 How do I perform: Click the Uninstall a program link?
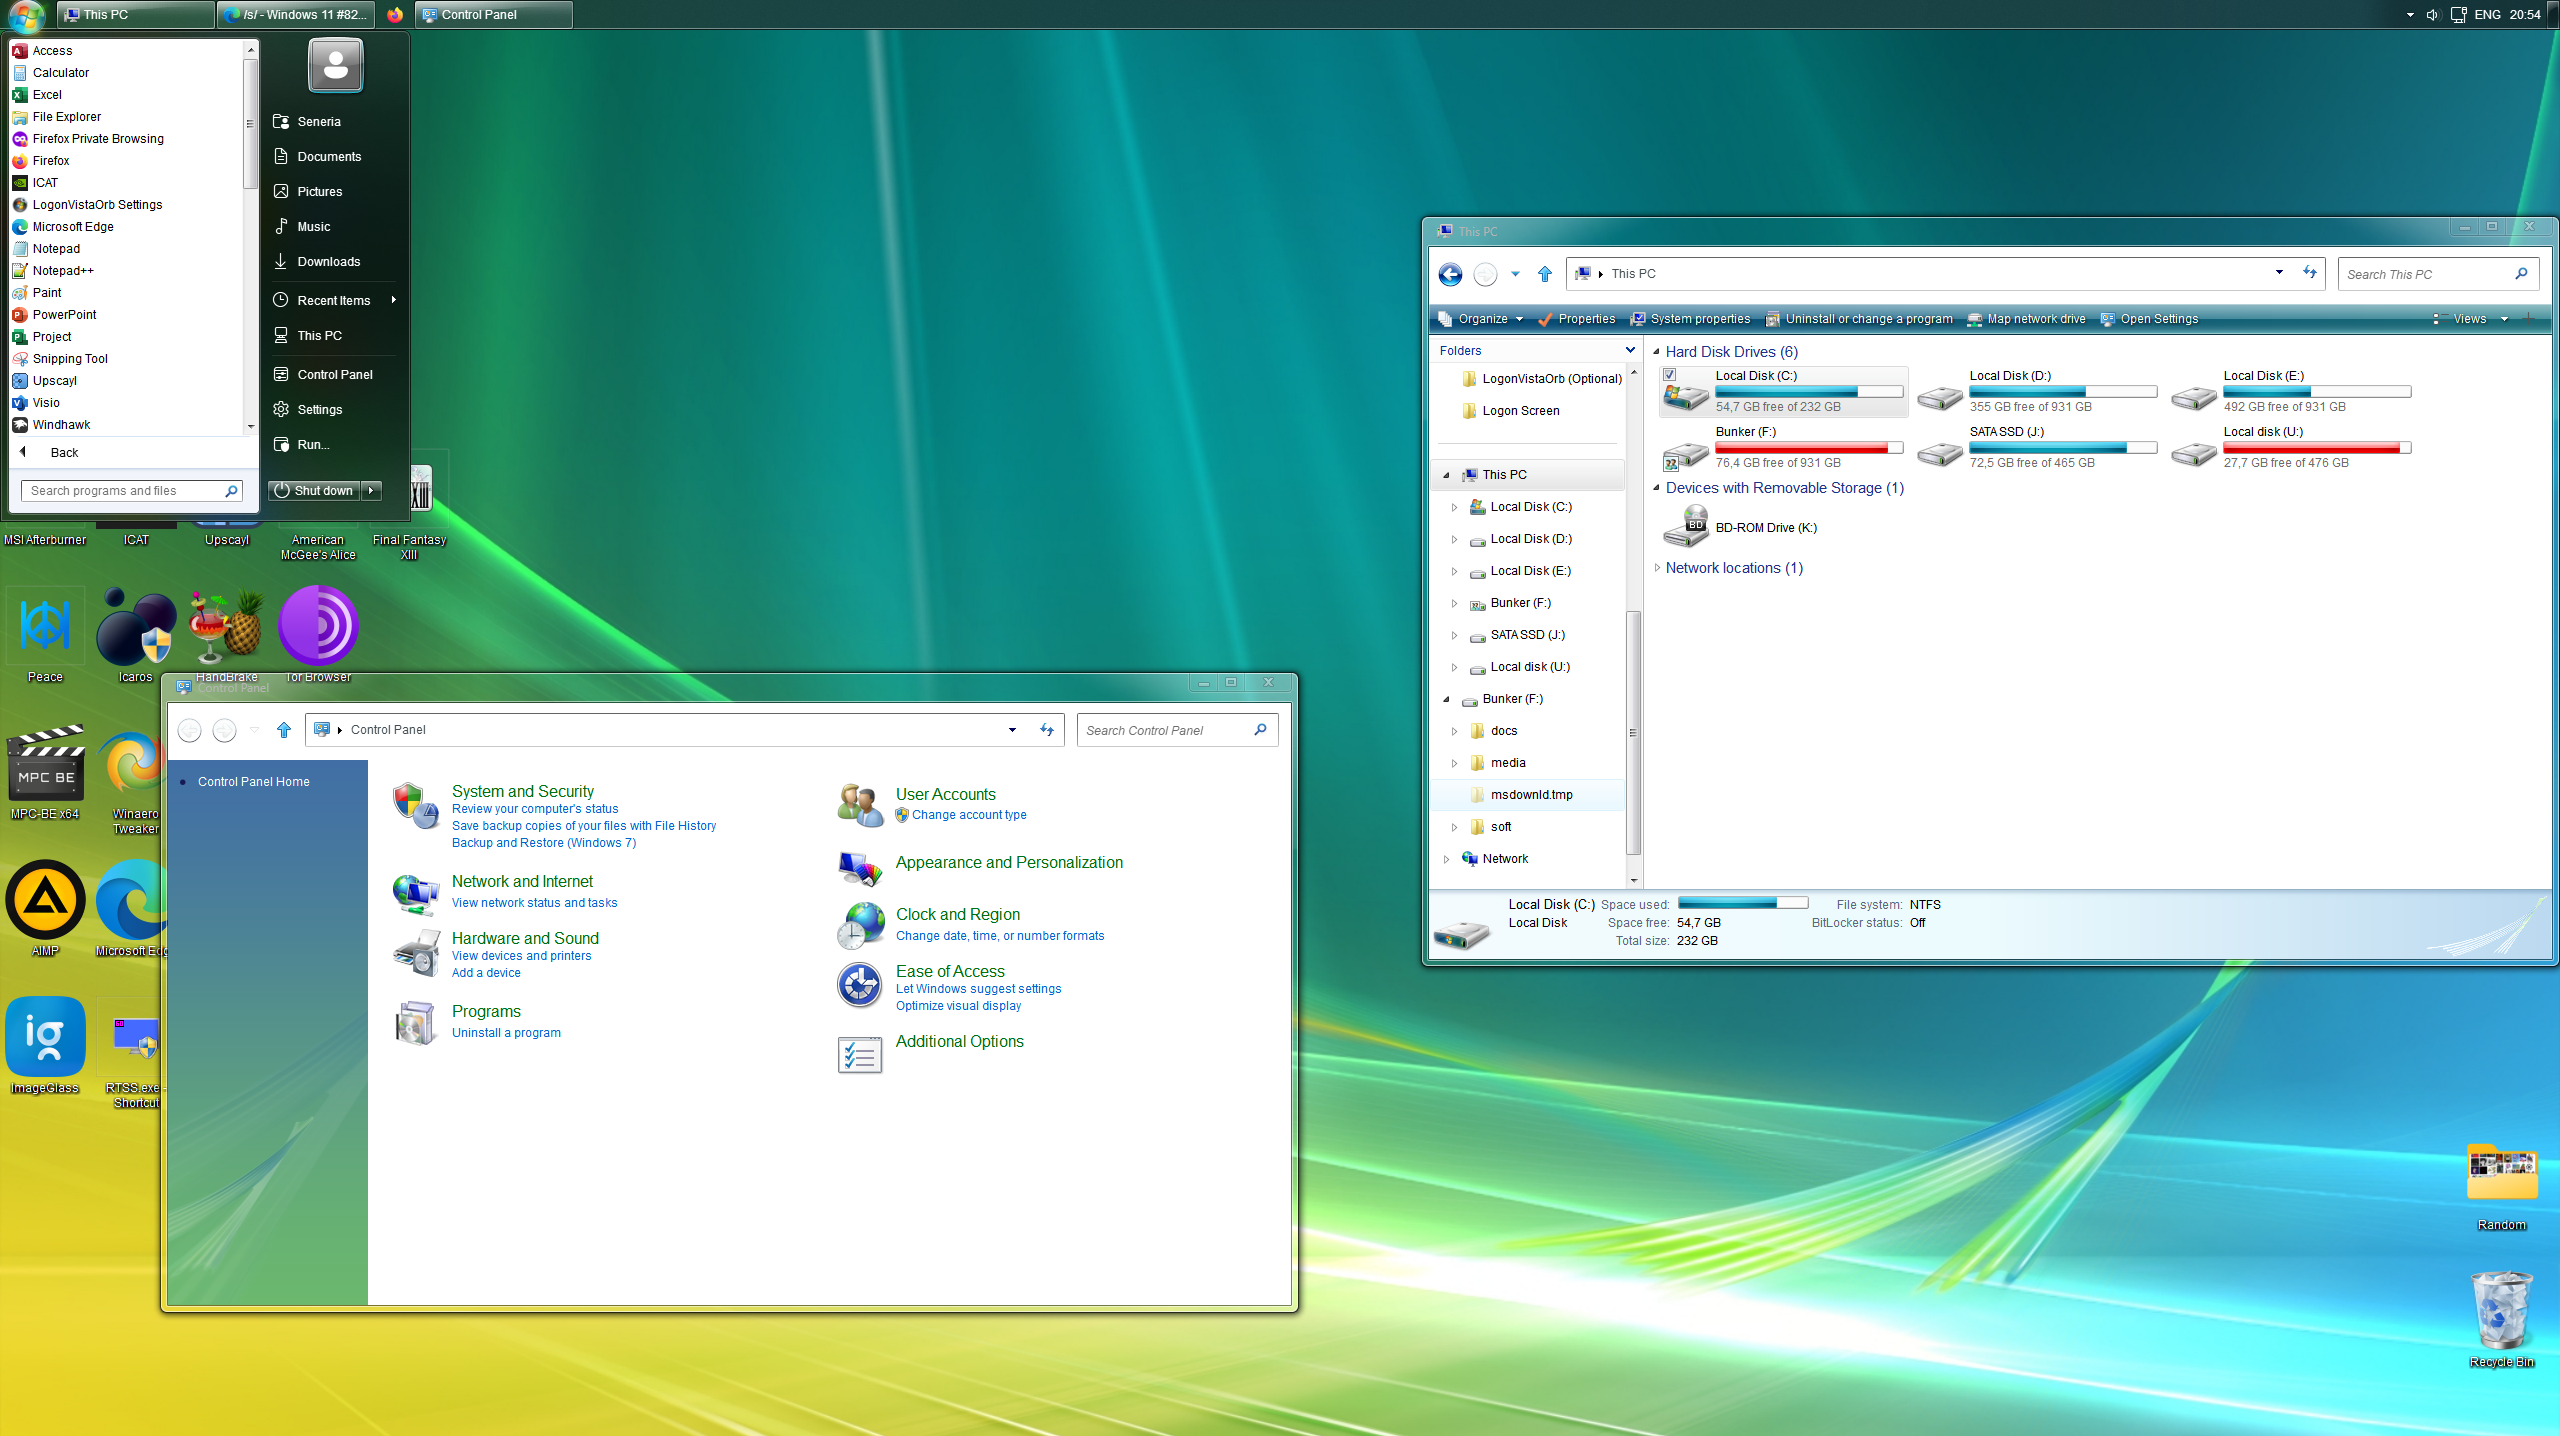pyautogui.click(x=506, y=1033)
